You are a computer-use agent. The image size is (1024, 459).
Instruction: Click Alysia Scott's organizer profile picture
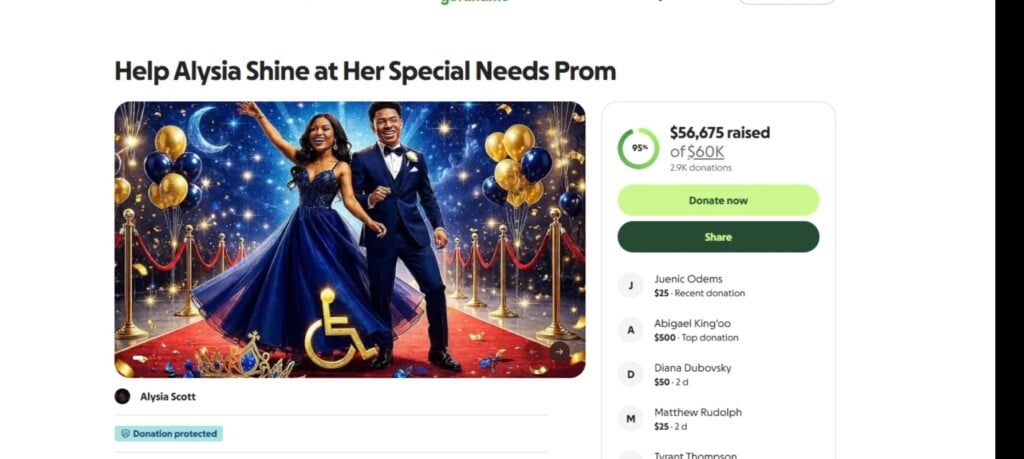pyautogui.click(x=123, y=396)
